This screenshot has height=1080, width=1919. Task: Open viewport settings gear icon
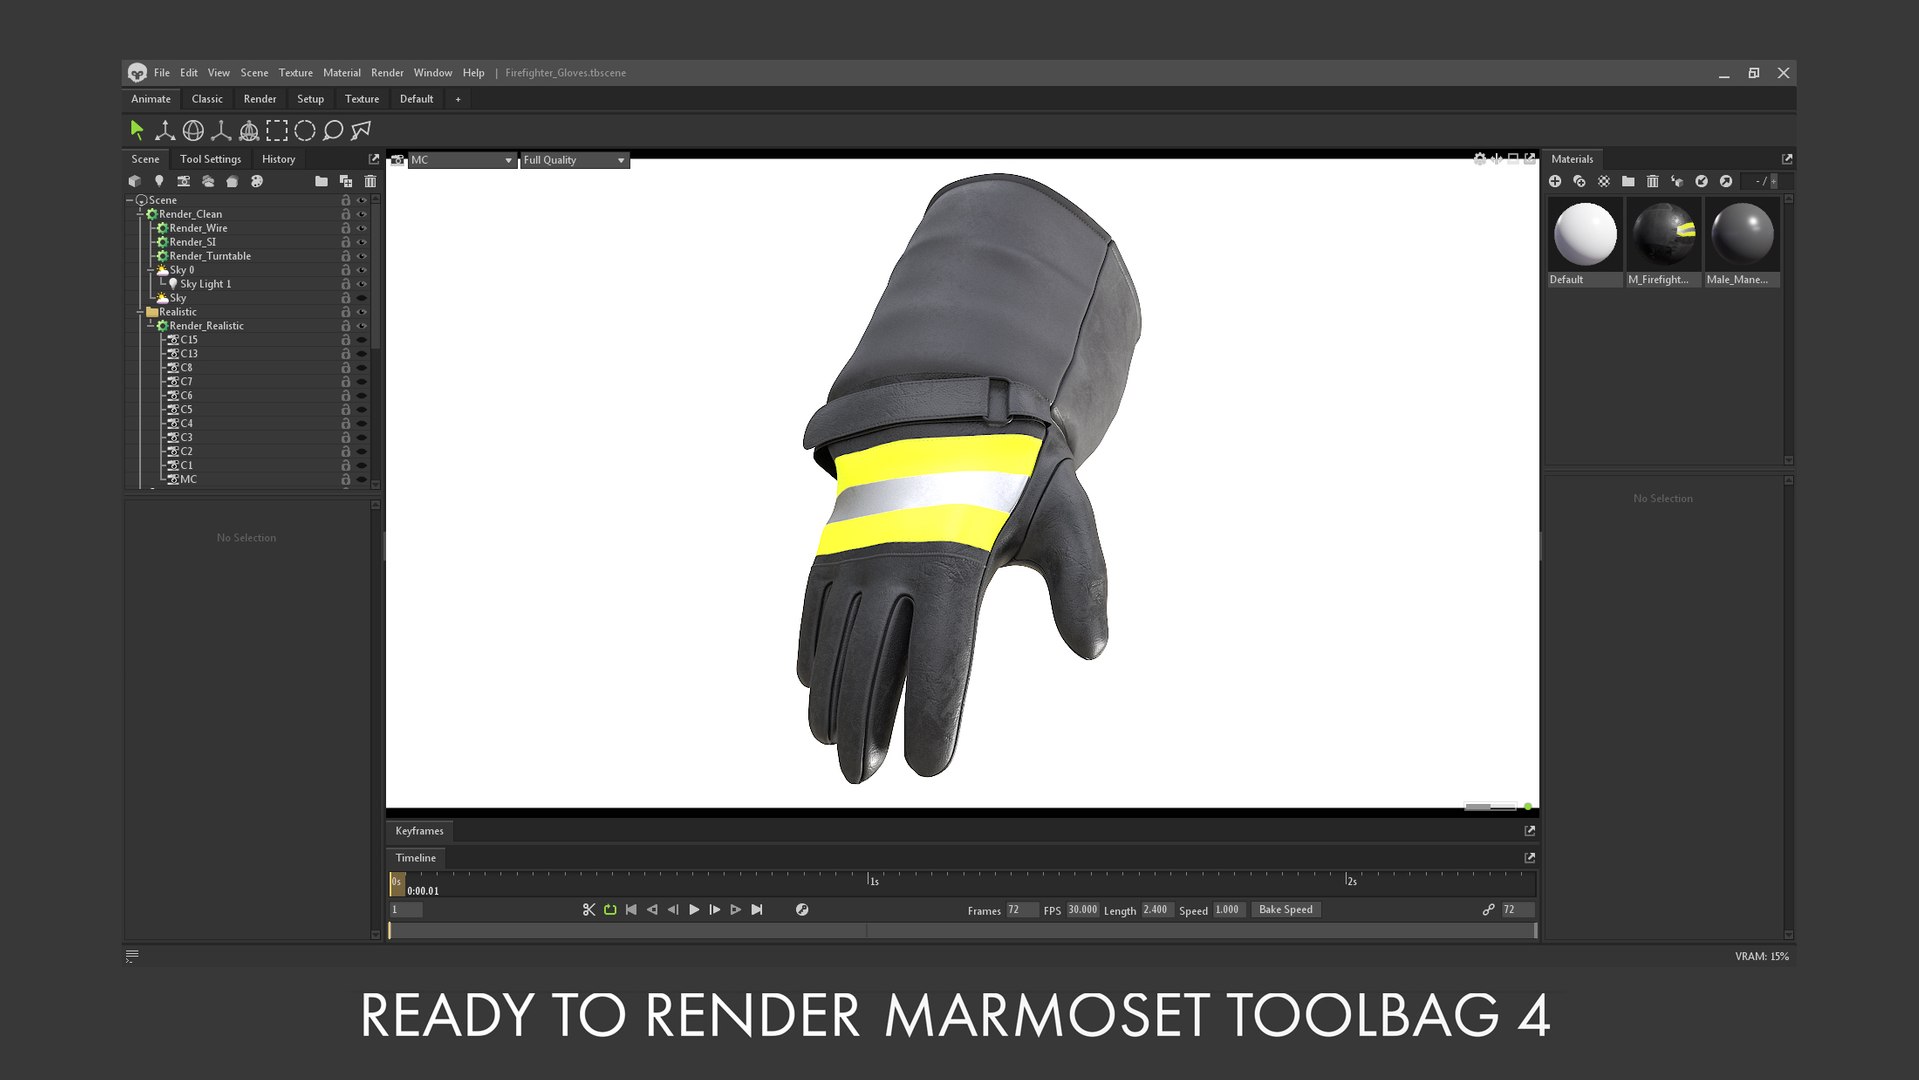tap(1479, 159)
